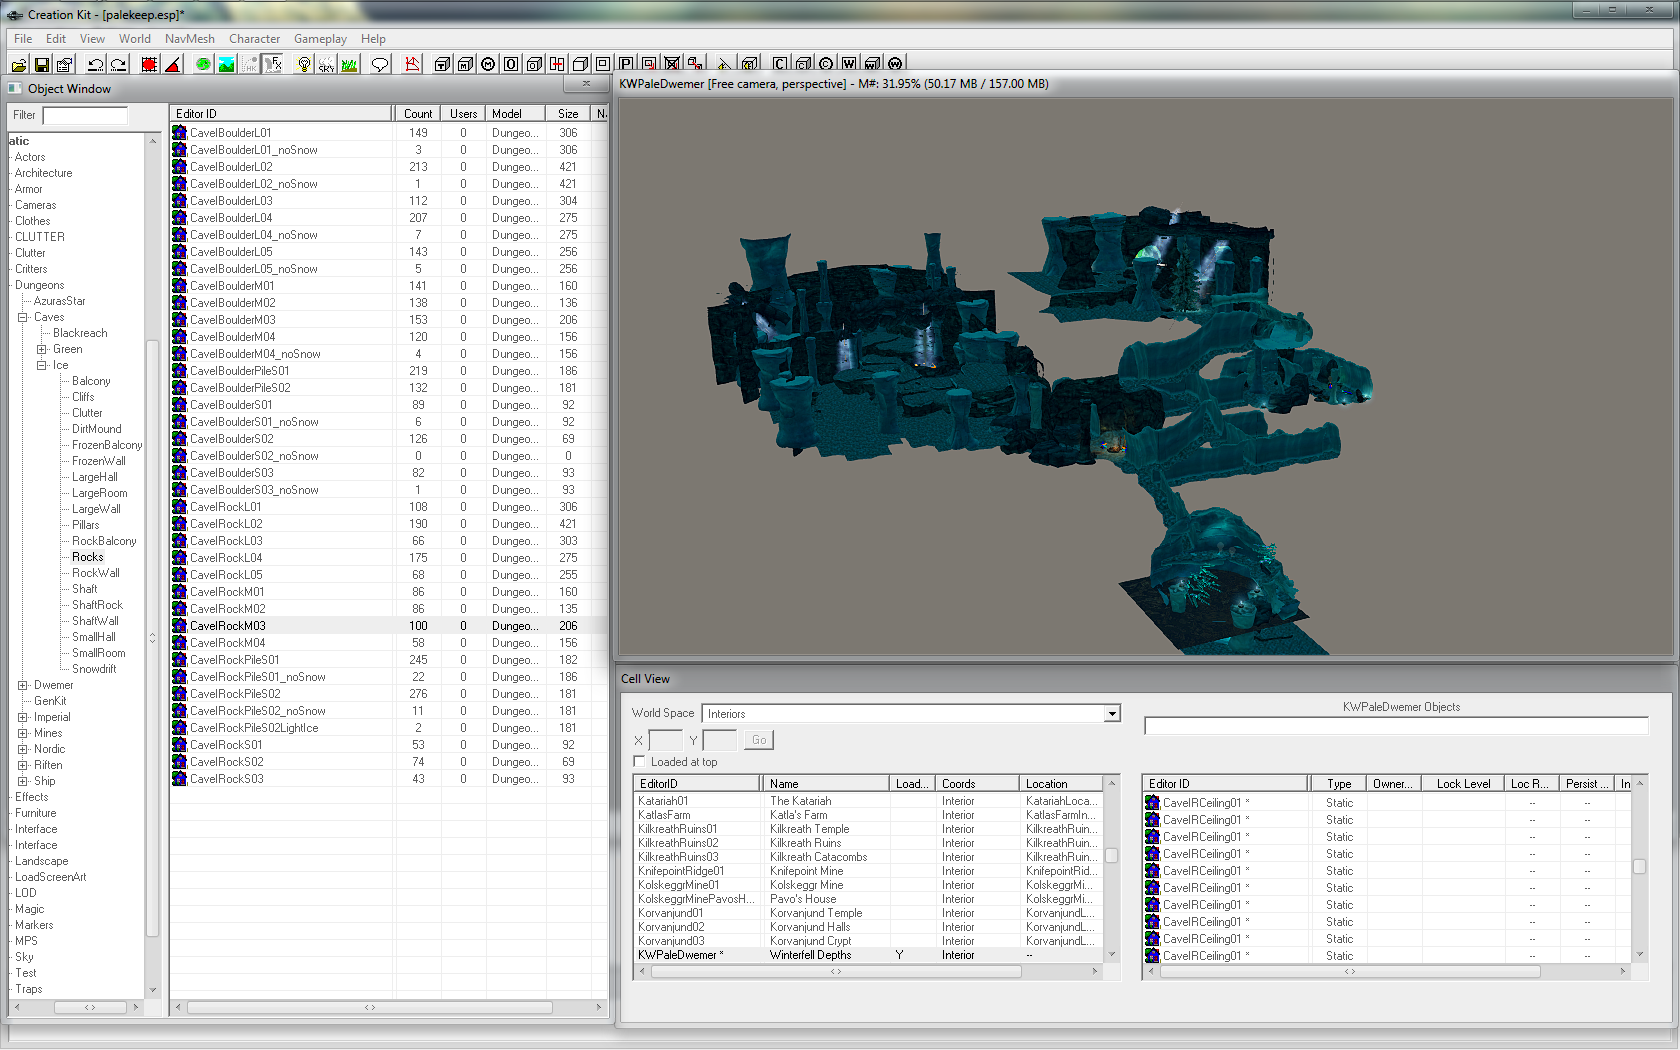Toggle the lightbulb lighting button
The width and height of the screenshot is (1680, 1050).
(x=304, y=65)
